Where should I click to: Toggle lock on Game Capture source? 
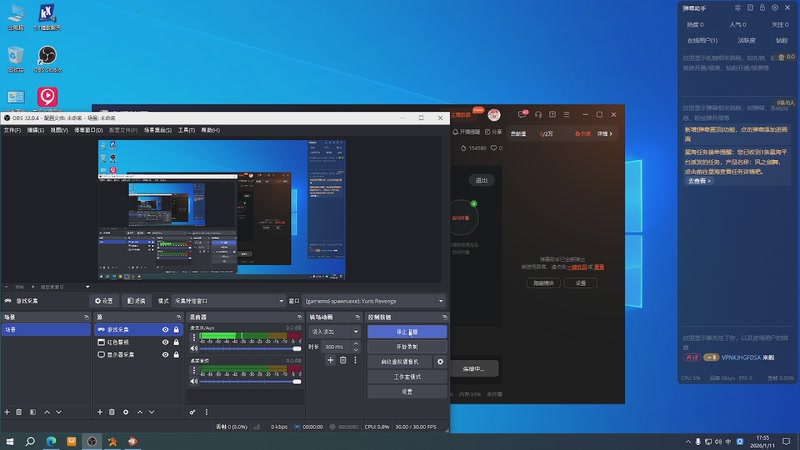[x=176, y=330]
